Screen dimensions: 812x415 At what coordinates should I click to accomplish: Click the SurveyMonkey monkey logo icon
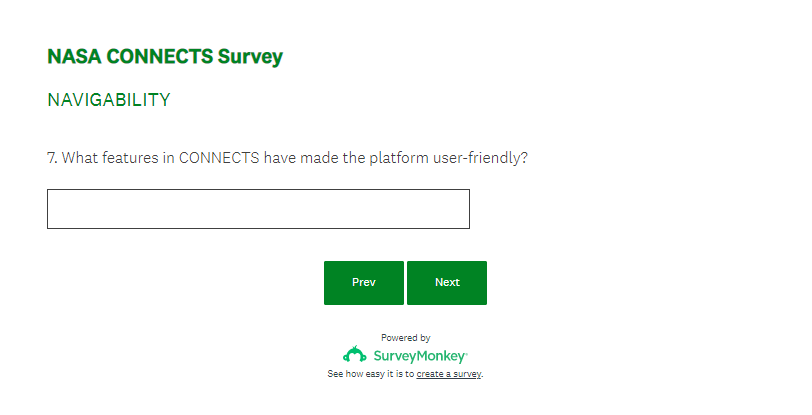pos(355,355)
